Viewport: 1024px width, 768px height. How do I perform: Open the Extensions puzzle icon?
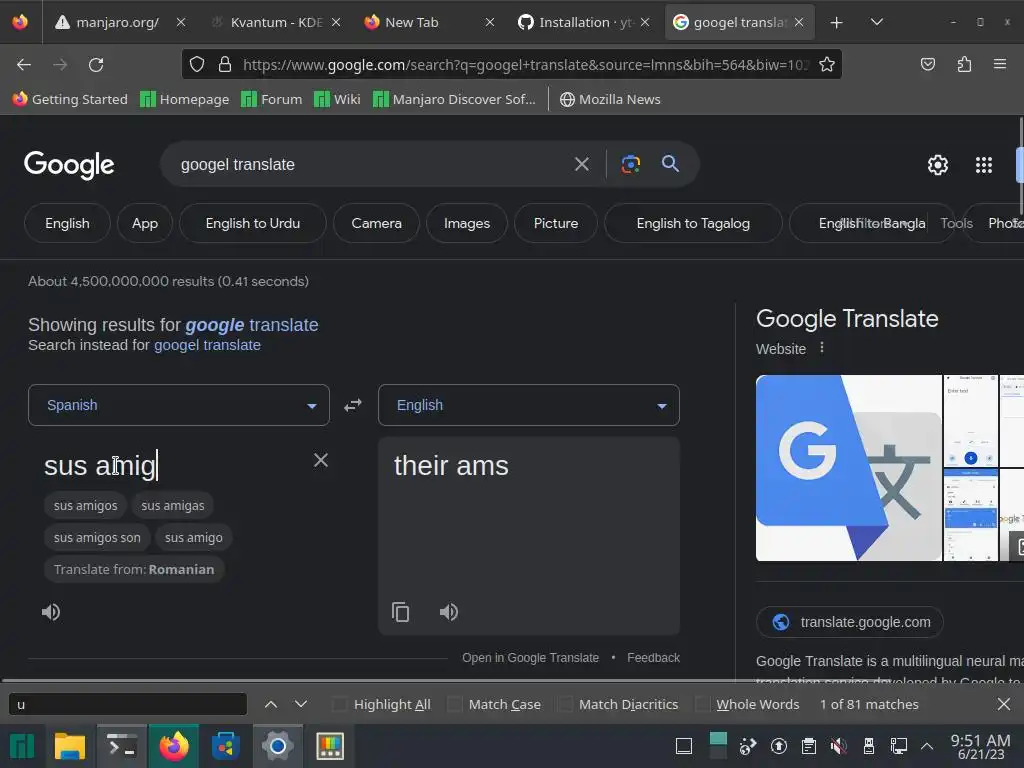pos(964,64)
